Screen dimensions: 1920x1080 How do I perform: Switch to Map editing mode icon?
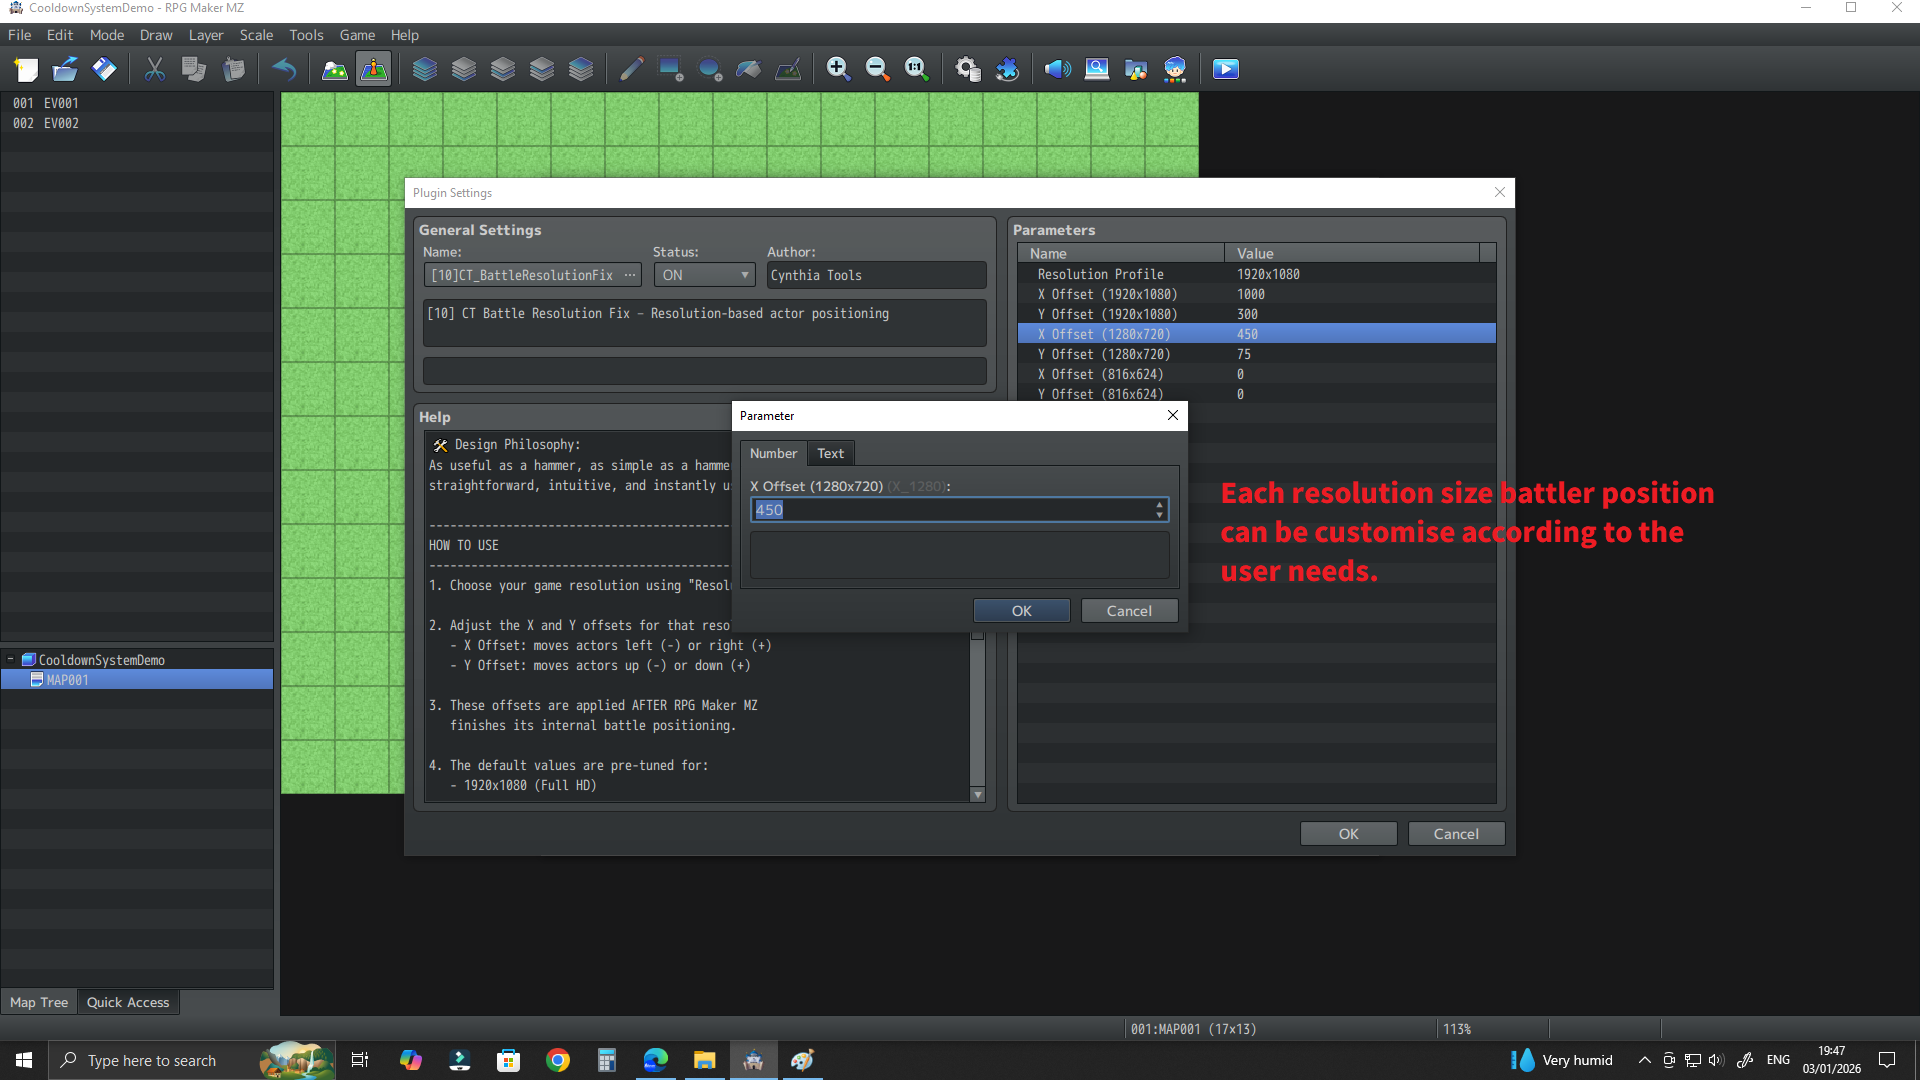(x=334, y=69)
